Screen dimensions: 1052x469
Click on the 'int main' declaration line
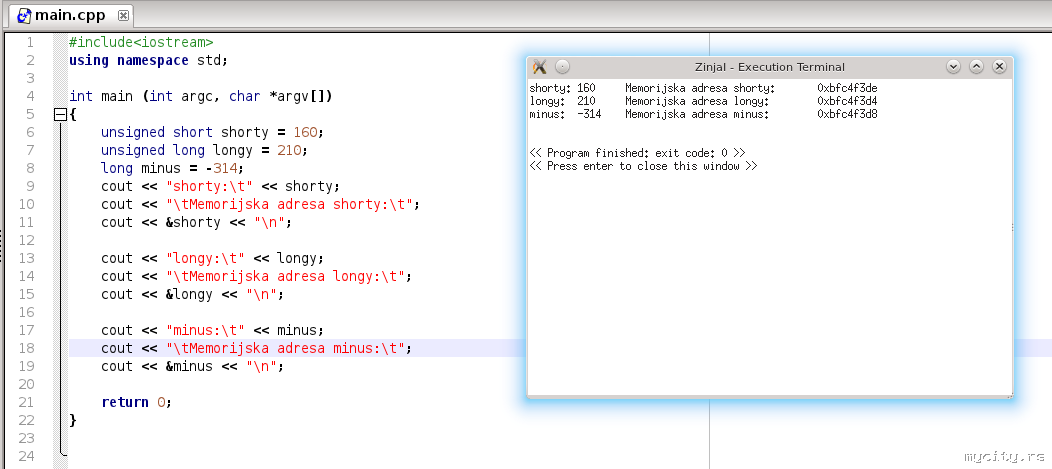point(201,97)
